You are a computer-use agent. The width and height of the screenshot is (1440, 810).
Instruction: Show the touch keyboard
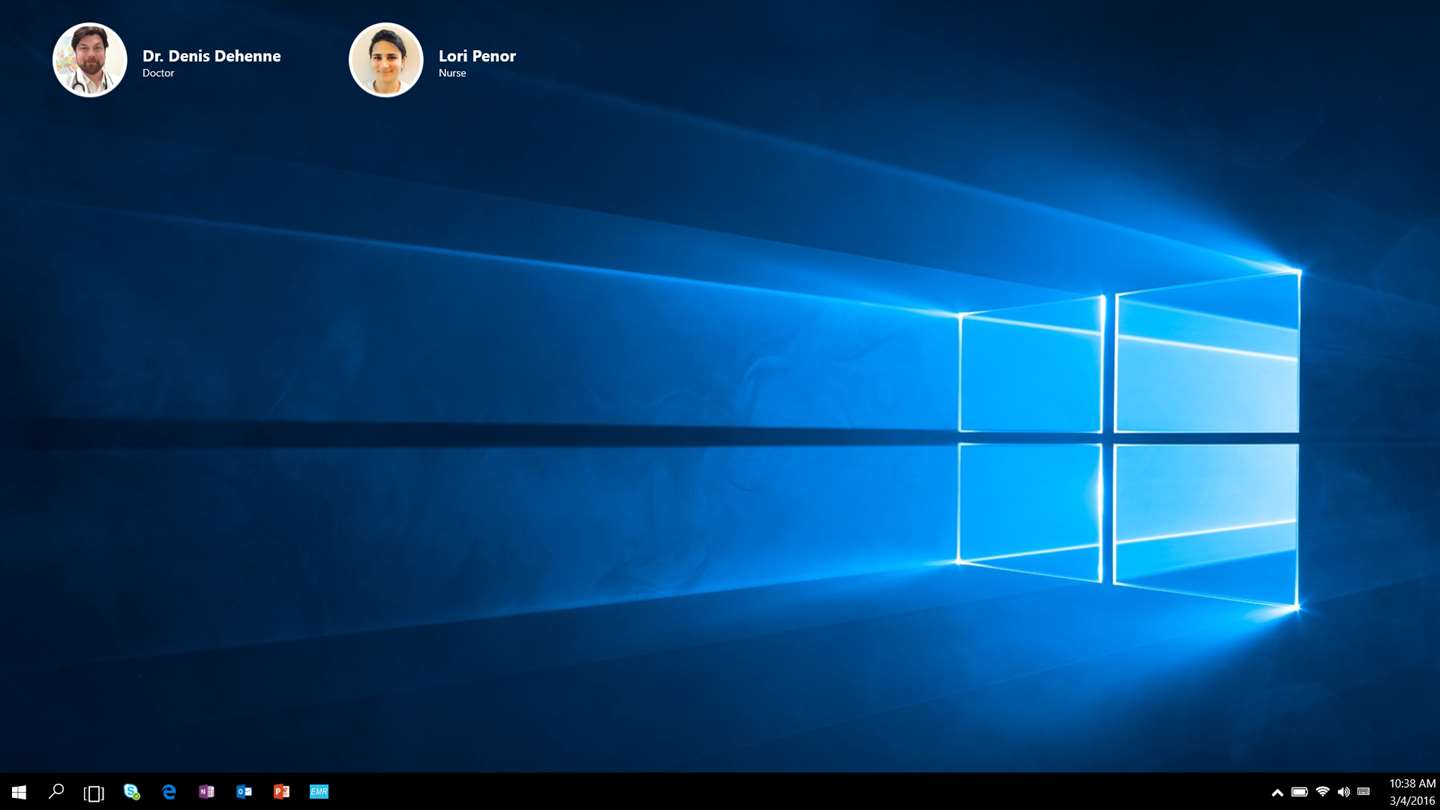(1363, 792)
